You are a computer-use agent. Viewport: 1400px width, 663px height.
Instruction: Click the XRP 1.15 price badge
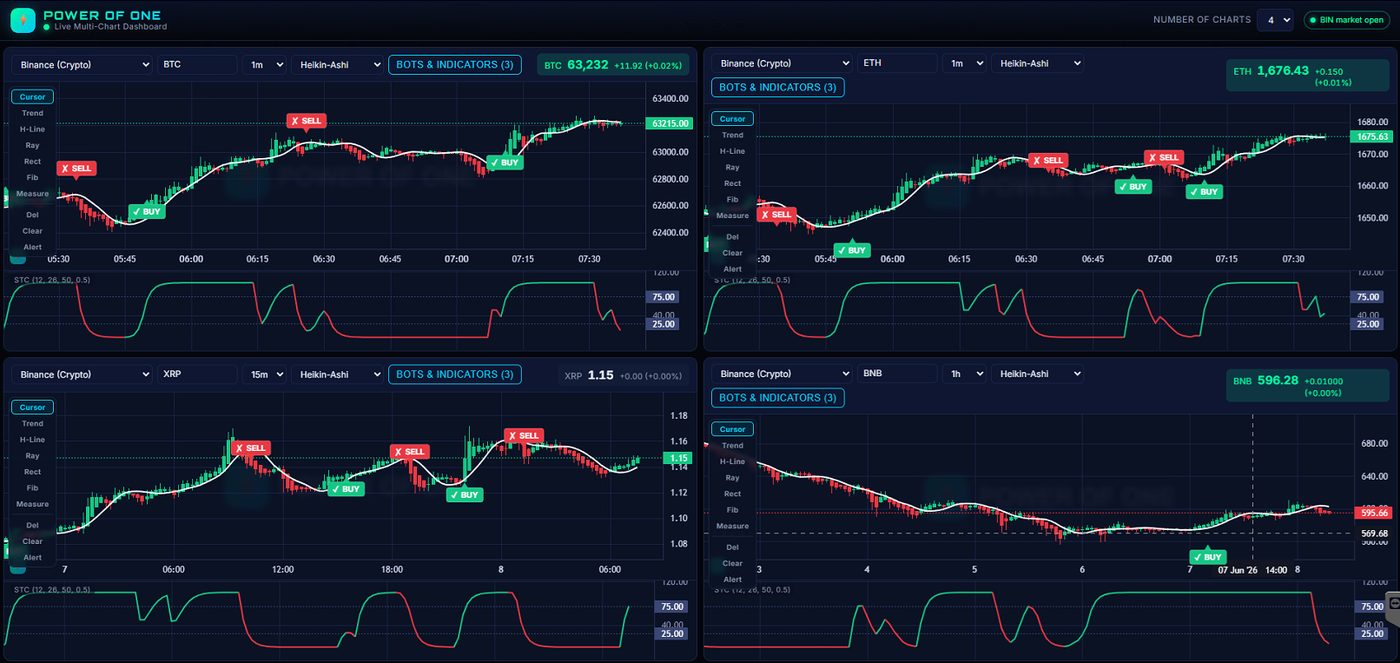(x=624, y=376)
